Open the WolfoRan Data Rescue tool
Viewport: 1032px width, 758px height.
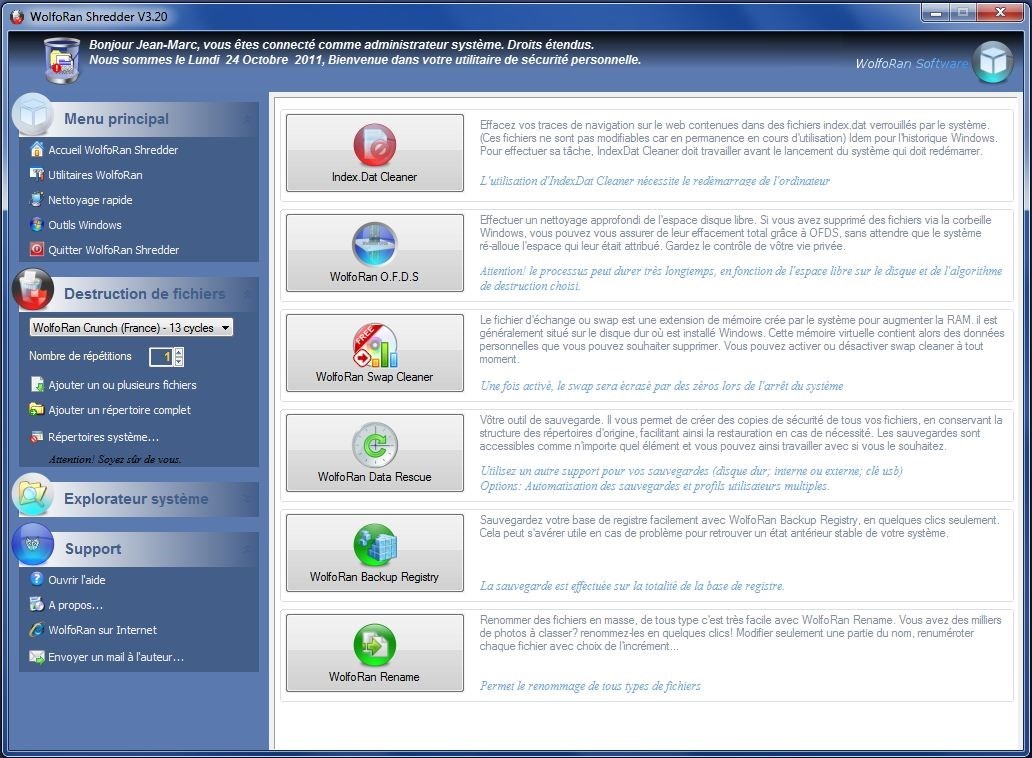point(374,453)
